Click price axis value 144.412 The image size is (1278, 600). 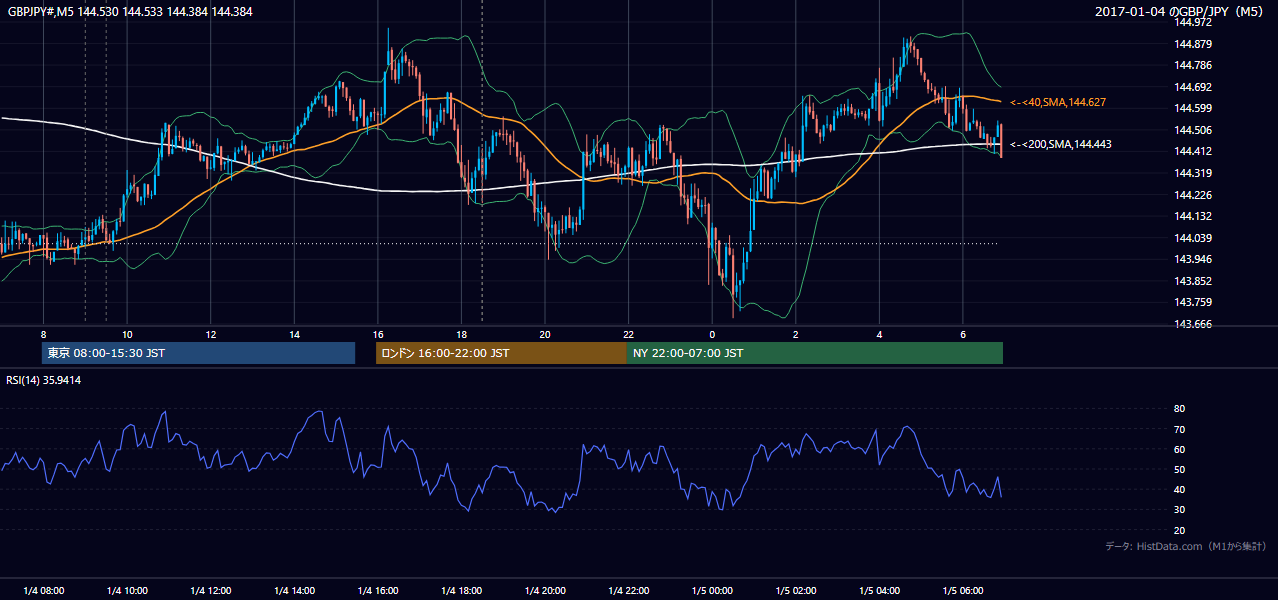coord(1193,151)
